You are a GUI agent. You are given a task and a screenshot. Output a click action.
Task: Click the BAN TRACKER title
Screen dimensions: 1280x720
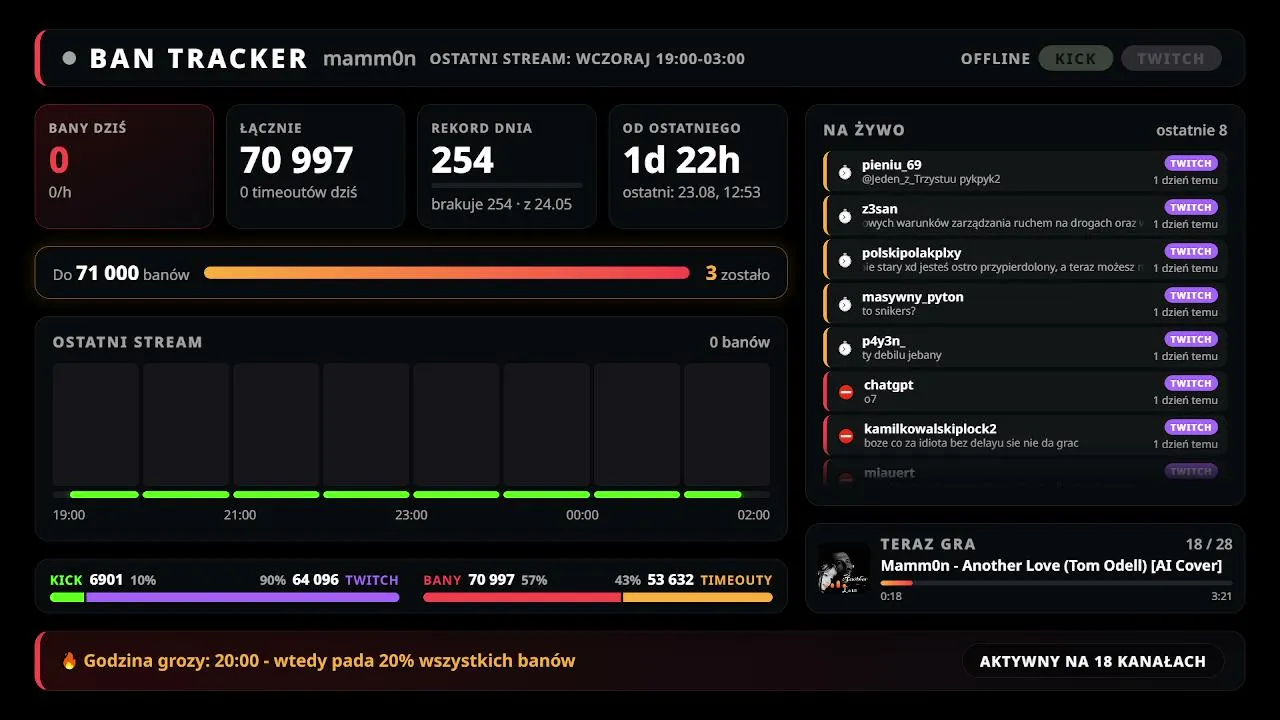point(198,58)
